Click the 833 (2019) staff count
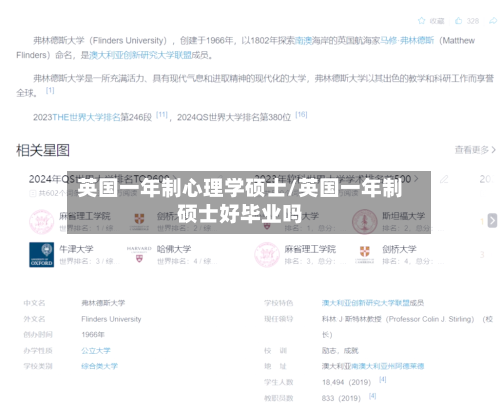Image resolution: width=500 pixels, height=405 pixels. 341,398
